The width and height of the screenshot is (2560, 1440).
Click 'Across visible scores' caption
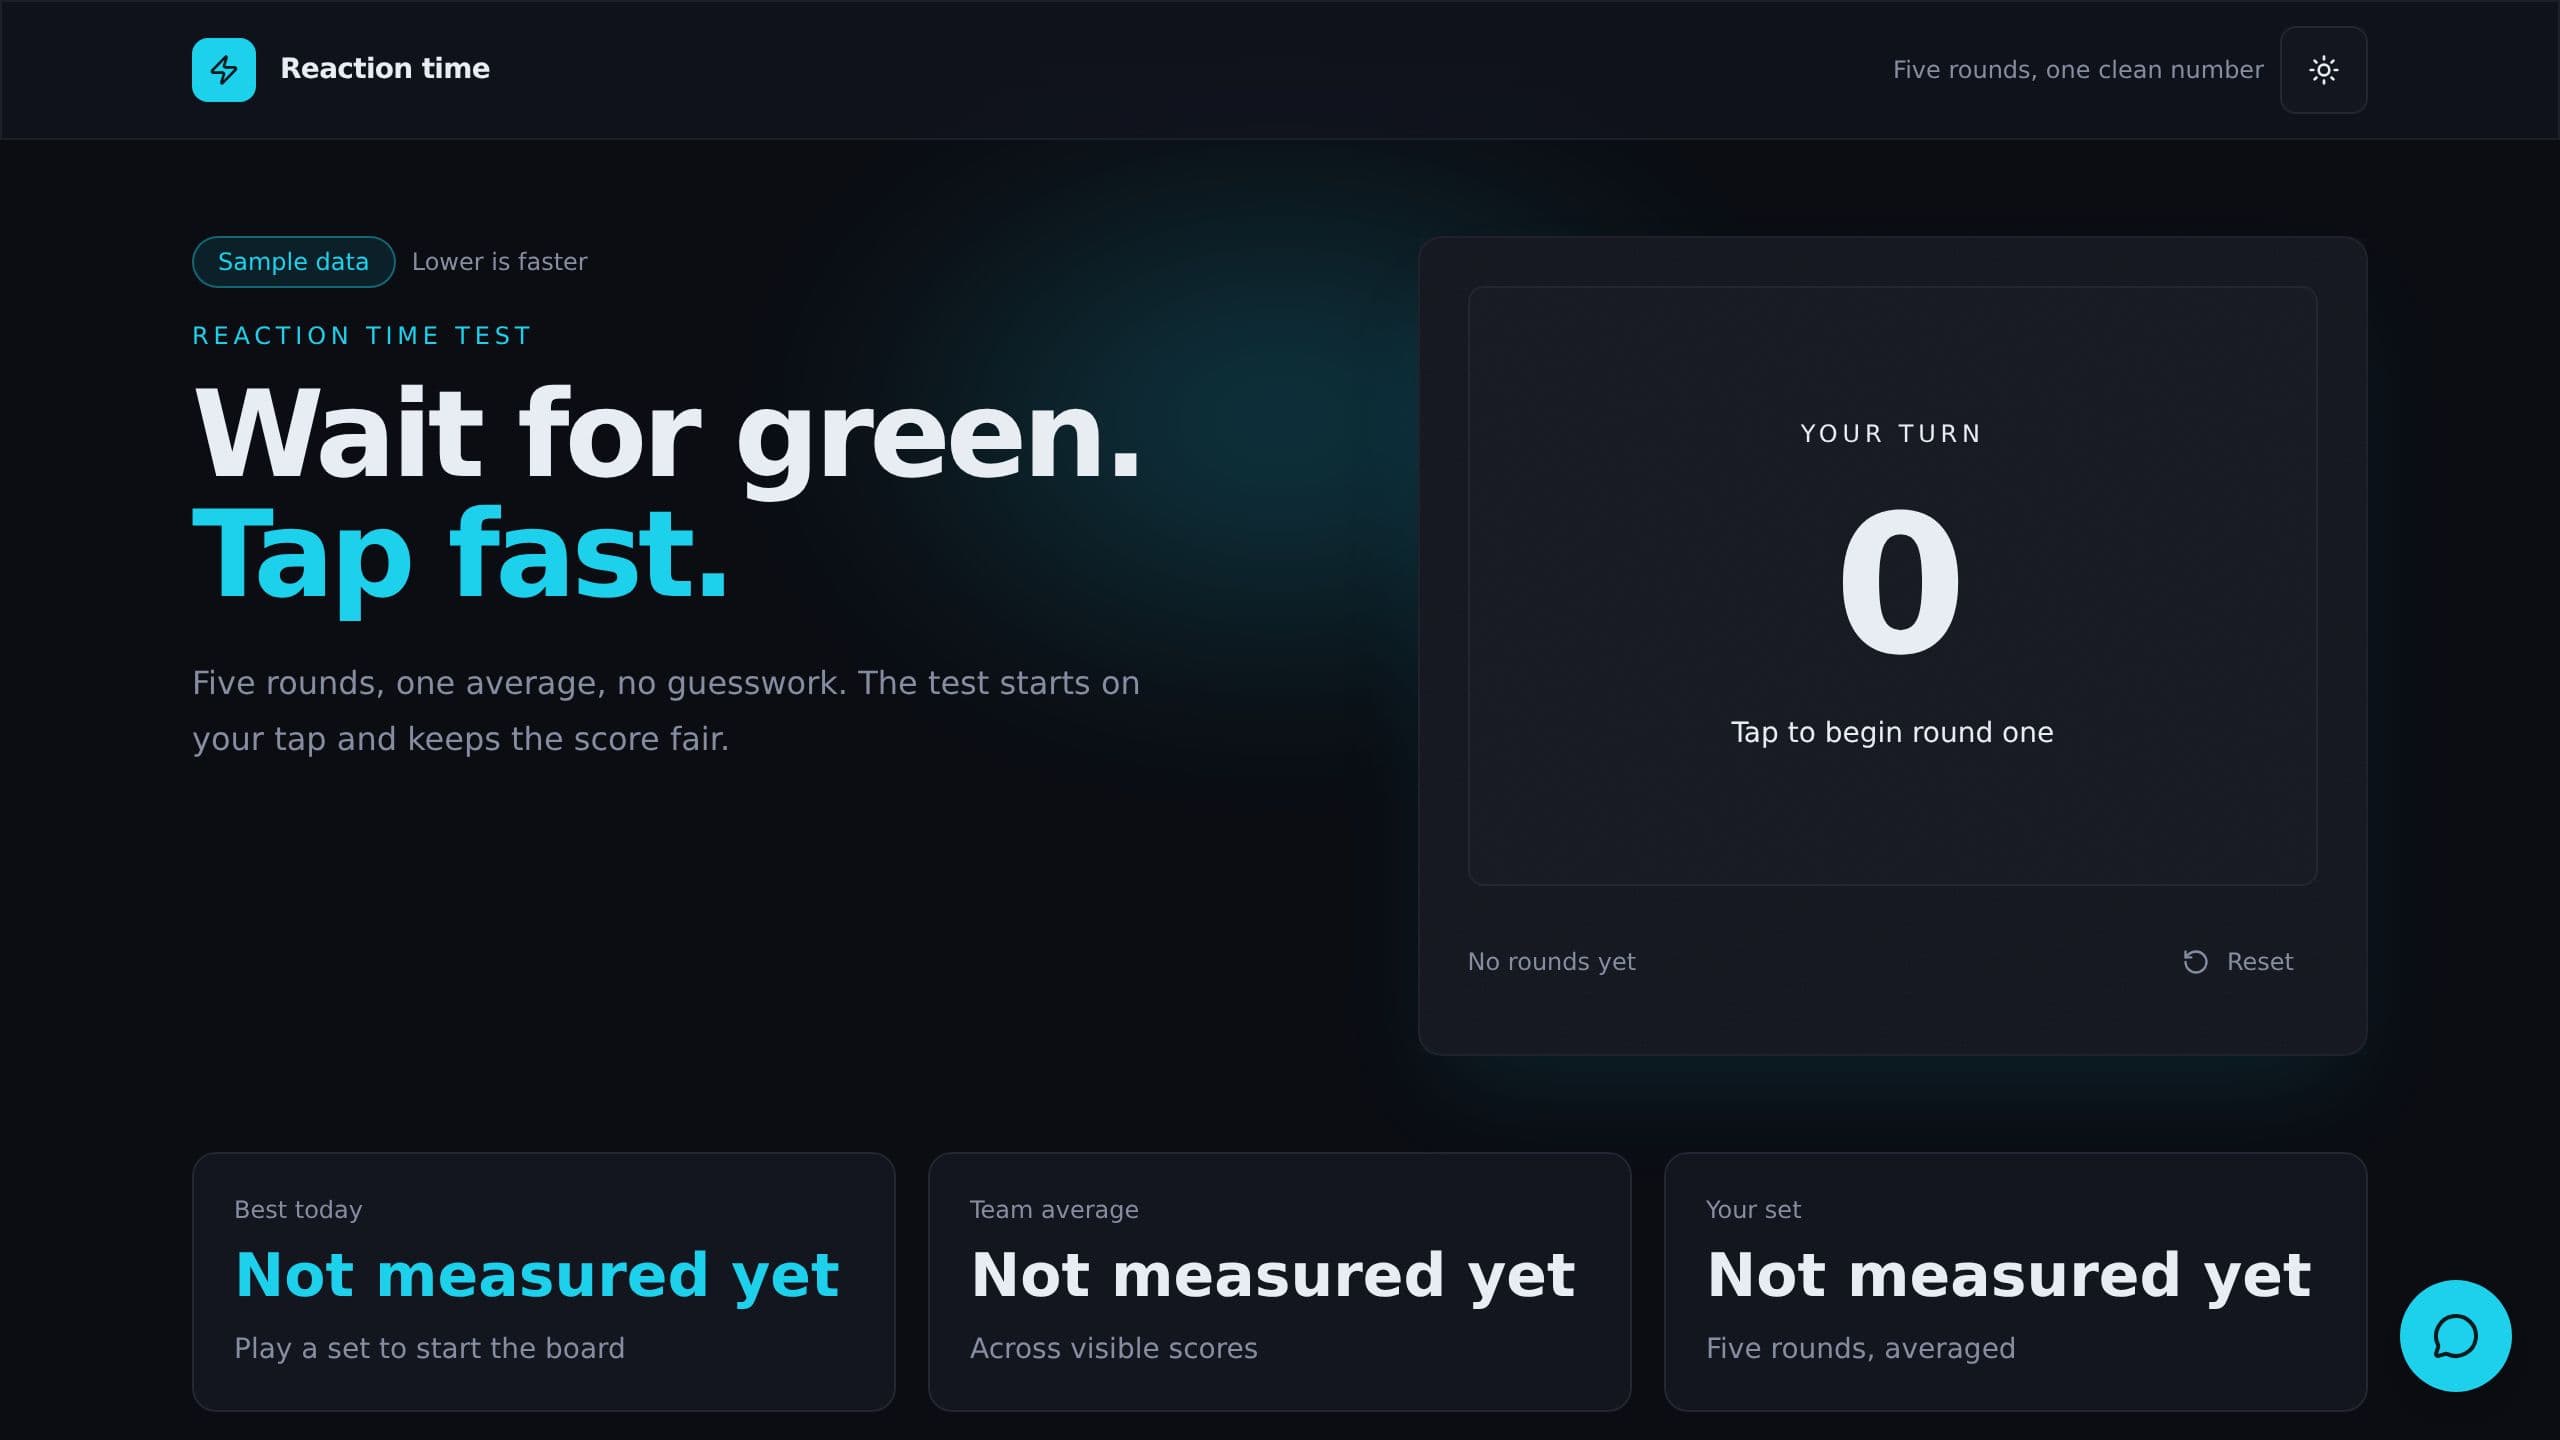(1113, 1348)
